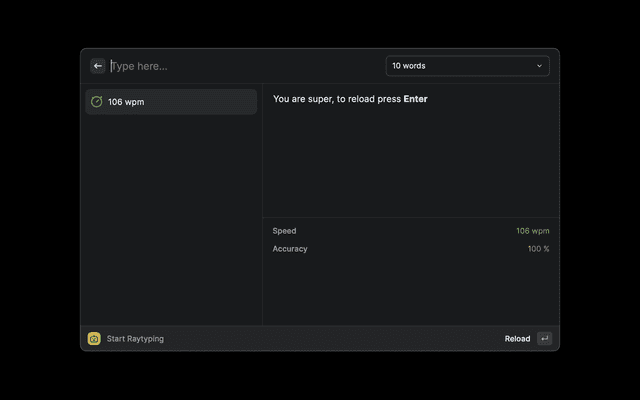Click the yellow Raytyping extension icon
Screen dimensions: 640x400
click(94, 339)
